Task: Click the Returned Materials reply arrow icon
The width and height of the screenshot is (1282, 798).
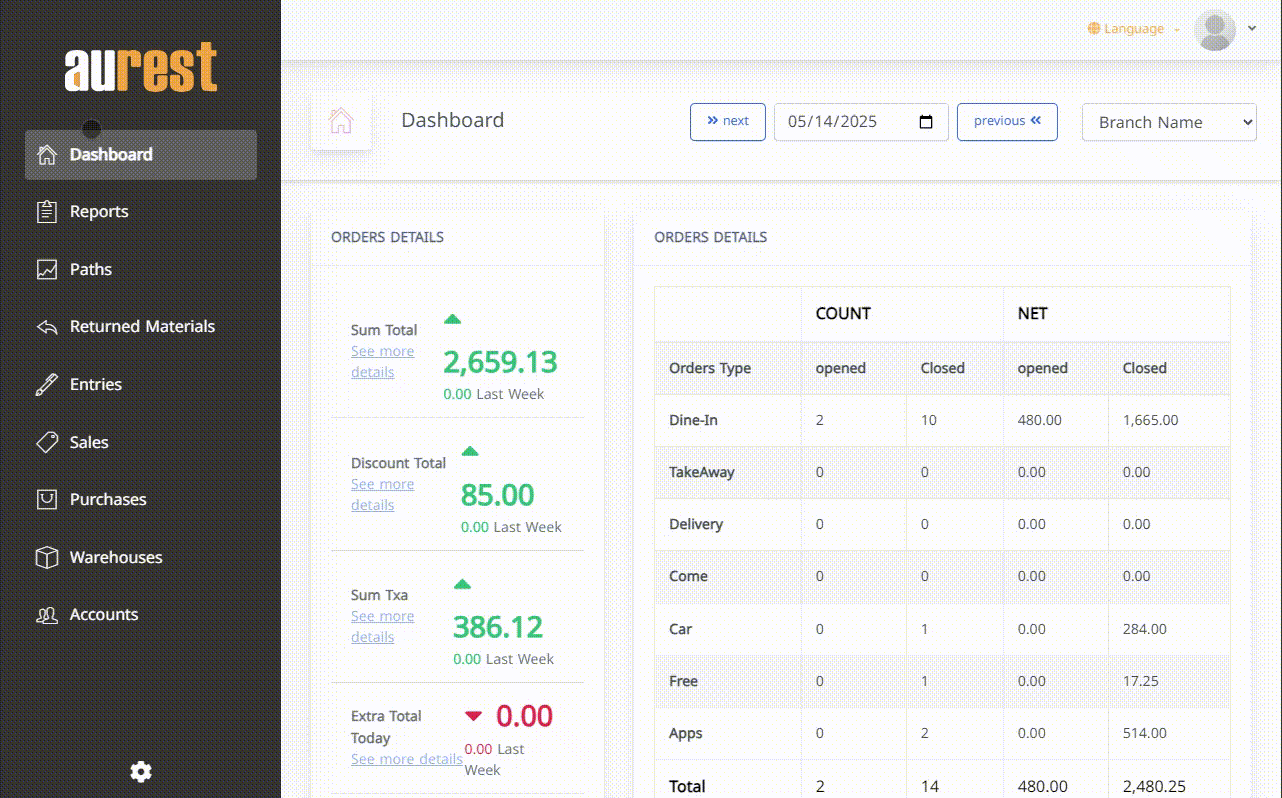Action: tap(46, 327)
